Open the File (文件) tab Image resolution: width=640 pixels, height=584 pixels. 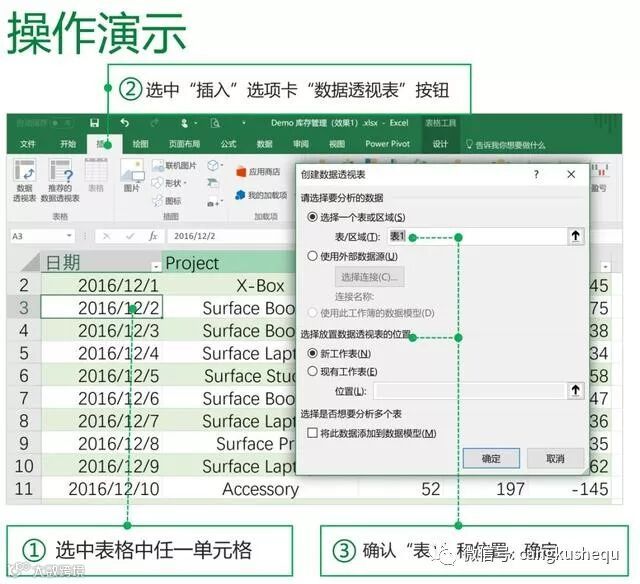(28, 144)
